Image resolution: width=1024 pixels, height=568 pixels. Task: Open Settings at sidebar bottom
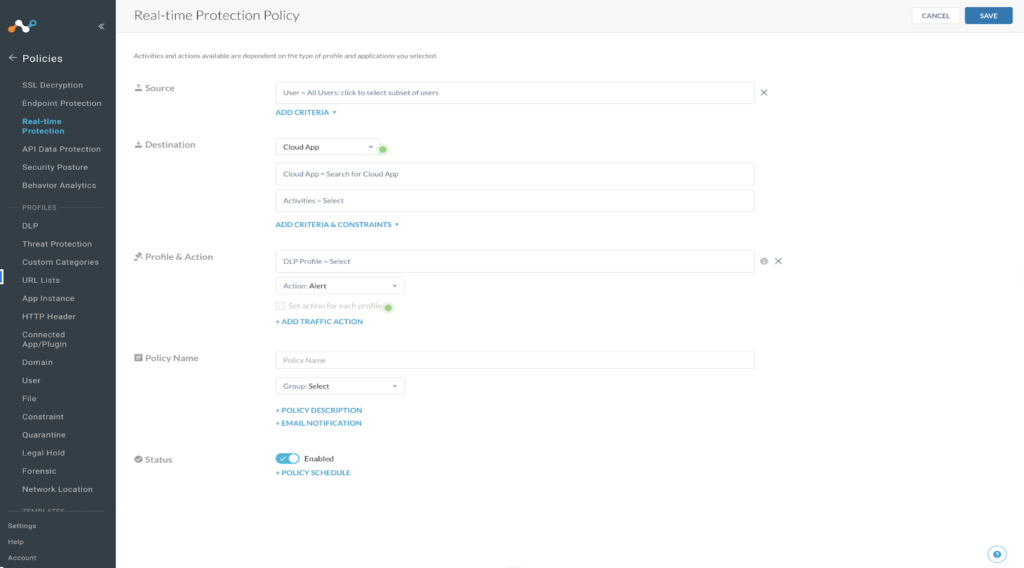tap(22, 526)
